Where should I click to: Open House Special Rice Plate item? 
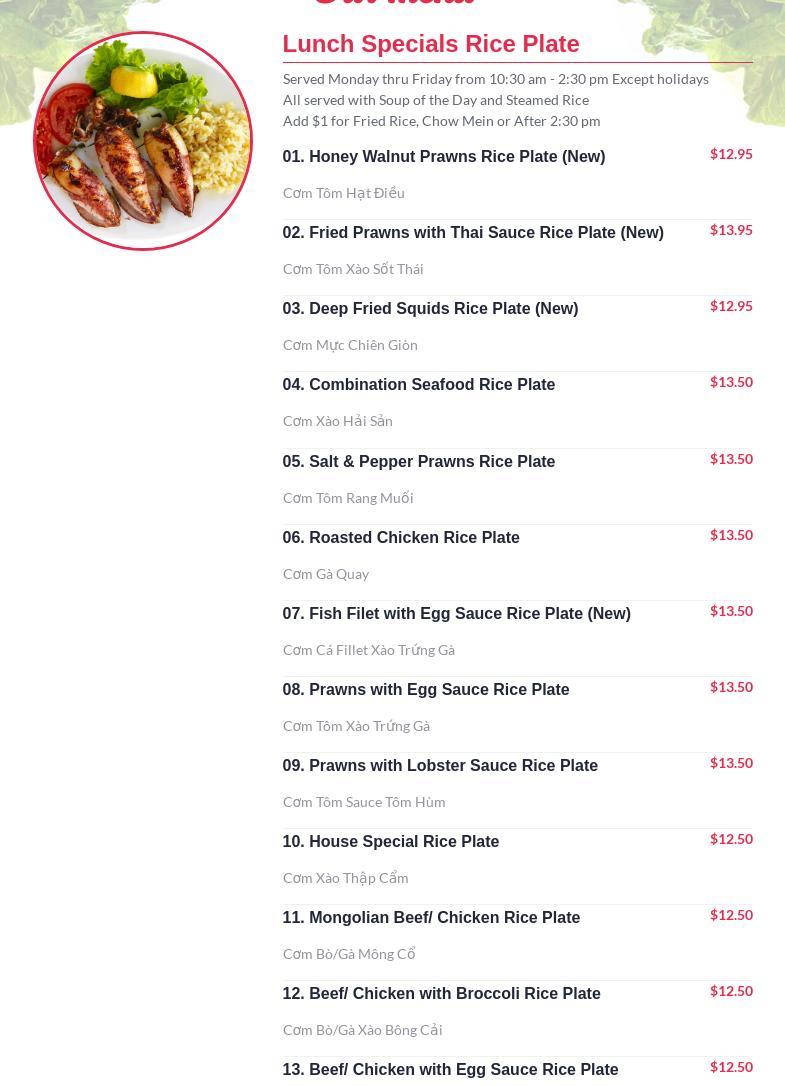pyautogui.click(x=391, y=842)
